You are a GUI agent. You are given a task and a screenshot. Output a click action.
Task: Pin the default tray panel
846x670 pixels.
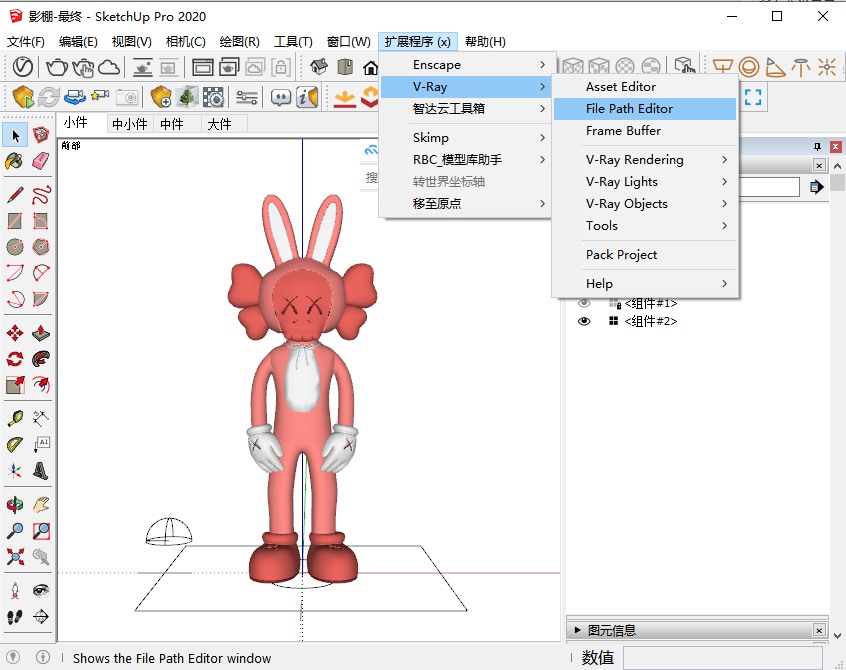click(817, 146)
